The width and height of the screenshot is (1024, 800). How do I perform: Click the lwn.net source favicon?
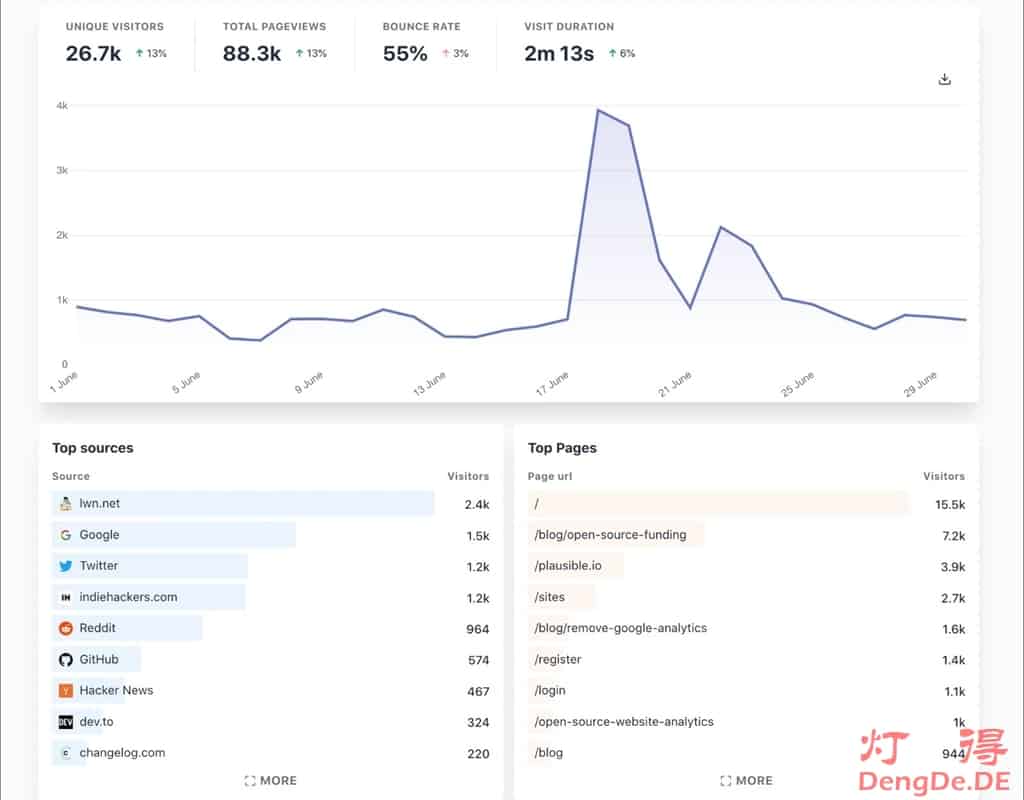66,504
